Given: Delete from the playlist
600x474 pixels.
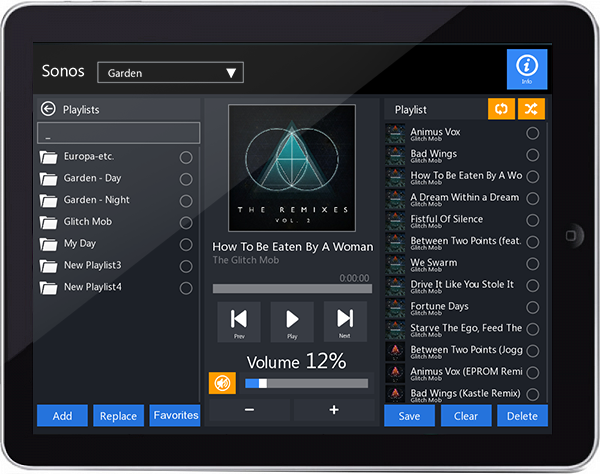Looking at the screenshot, I should click(522, 415).
